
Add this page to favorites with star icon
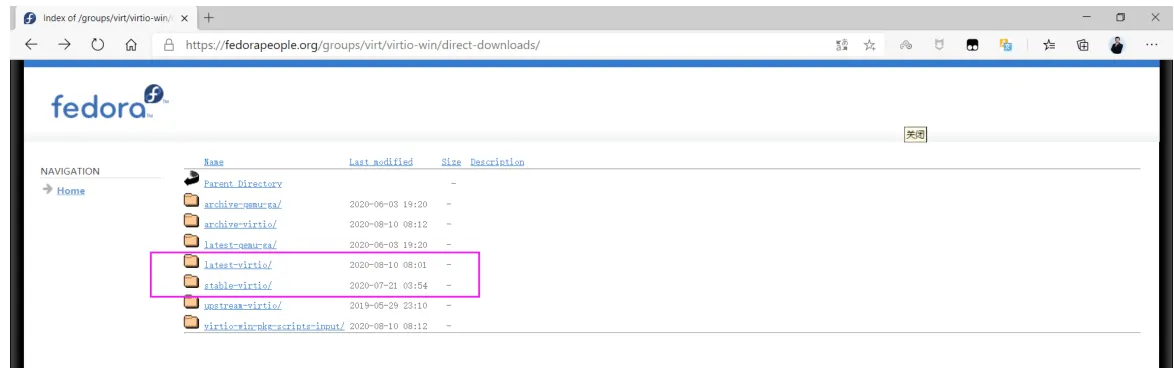[x=869, y=45]
